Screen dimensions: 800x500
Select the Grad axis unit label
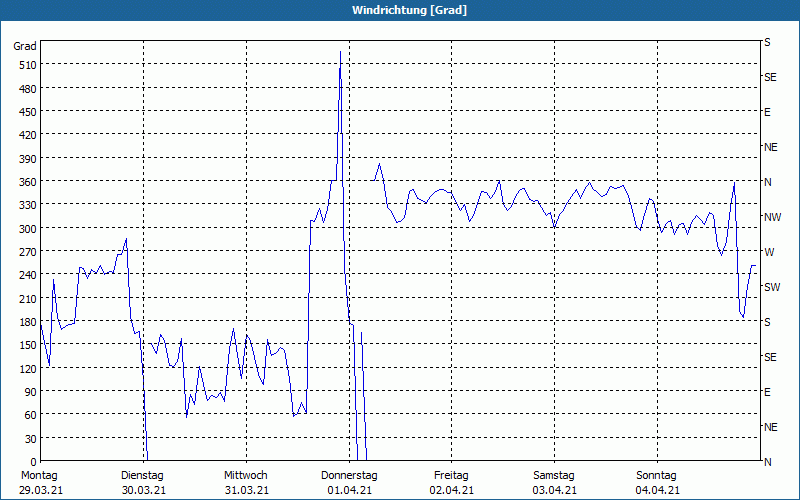[x=25, y=46]
